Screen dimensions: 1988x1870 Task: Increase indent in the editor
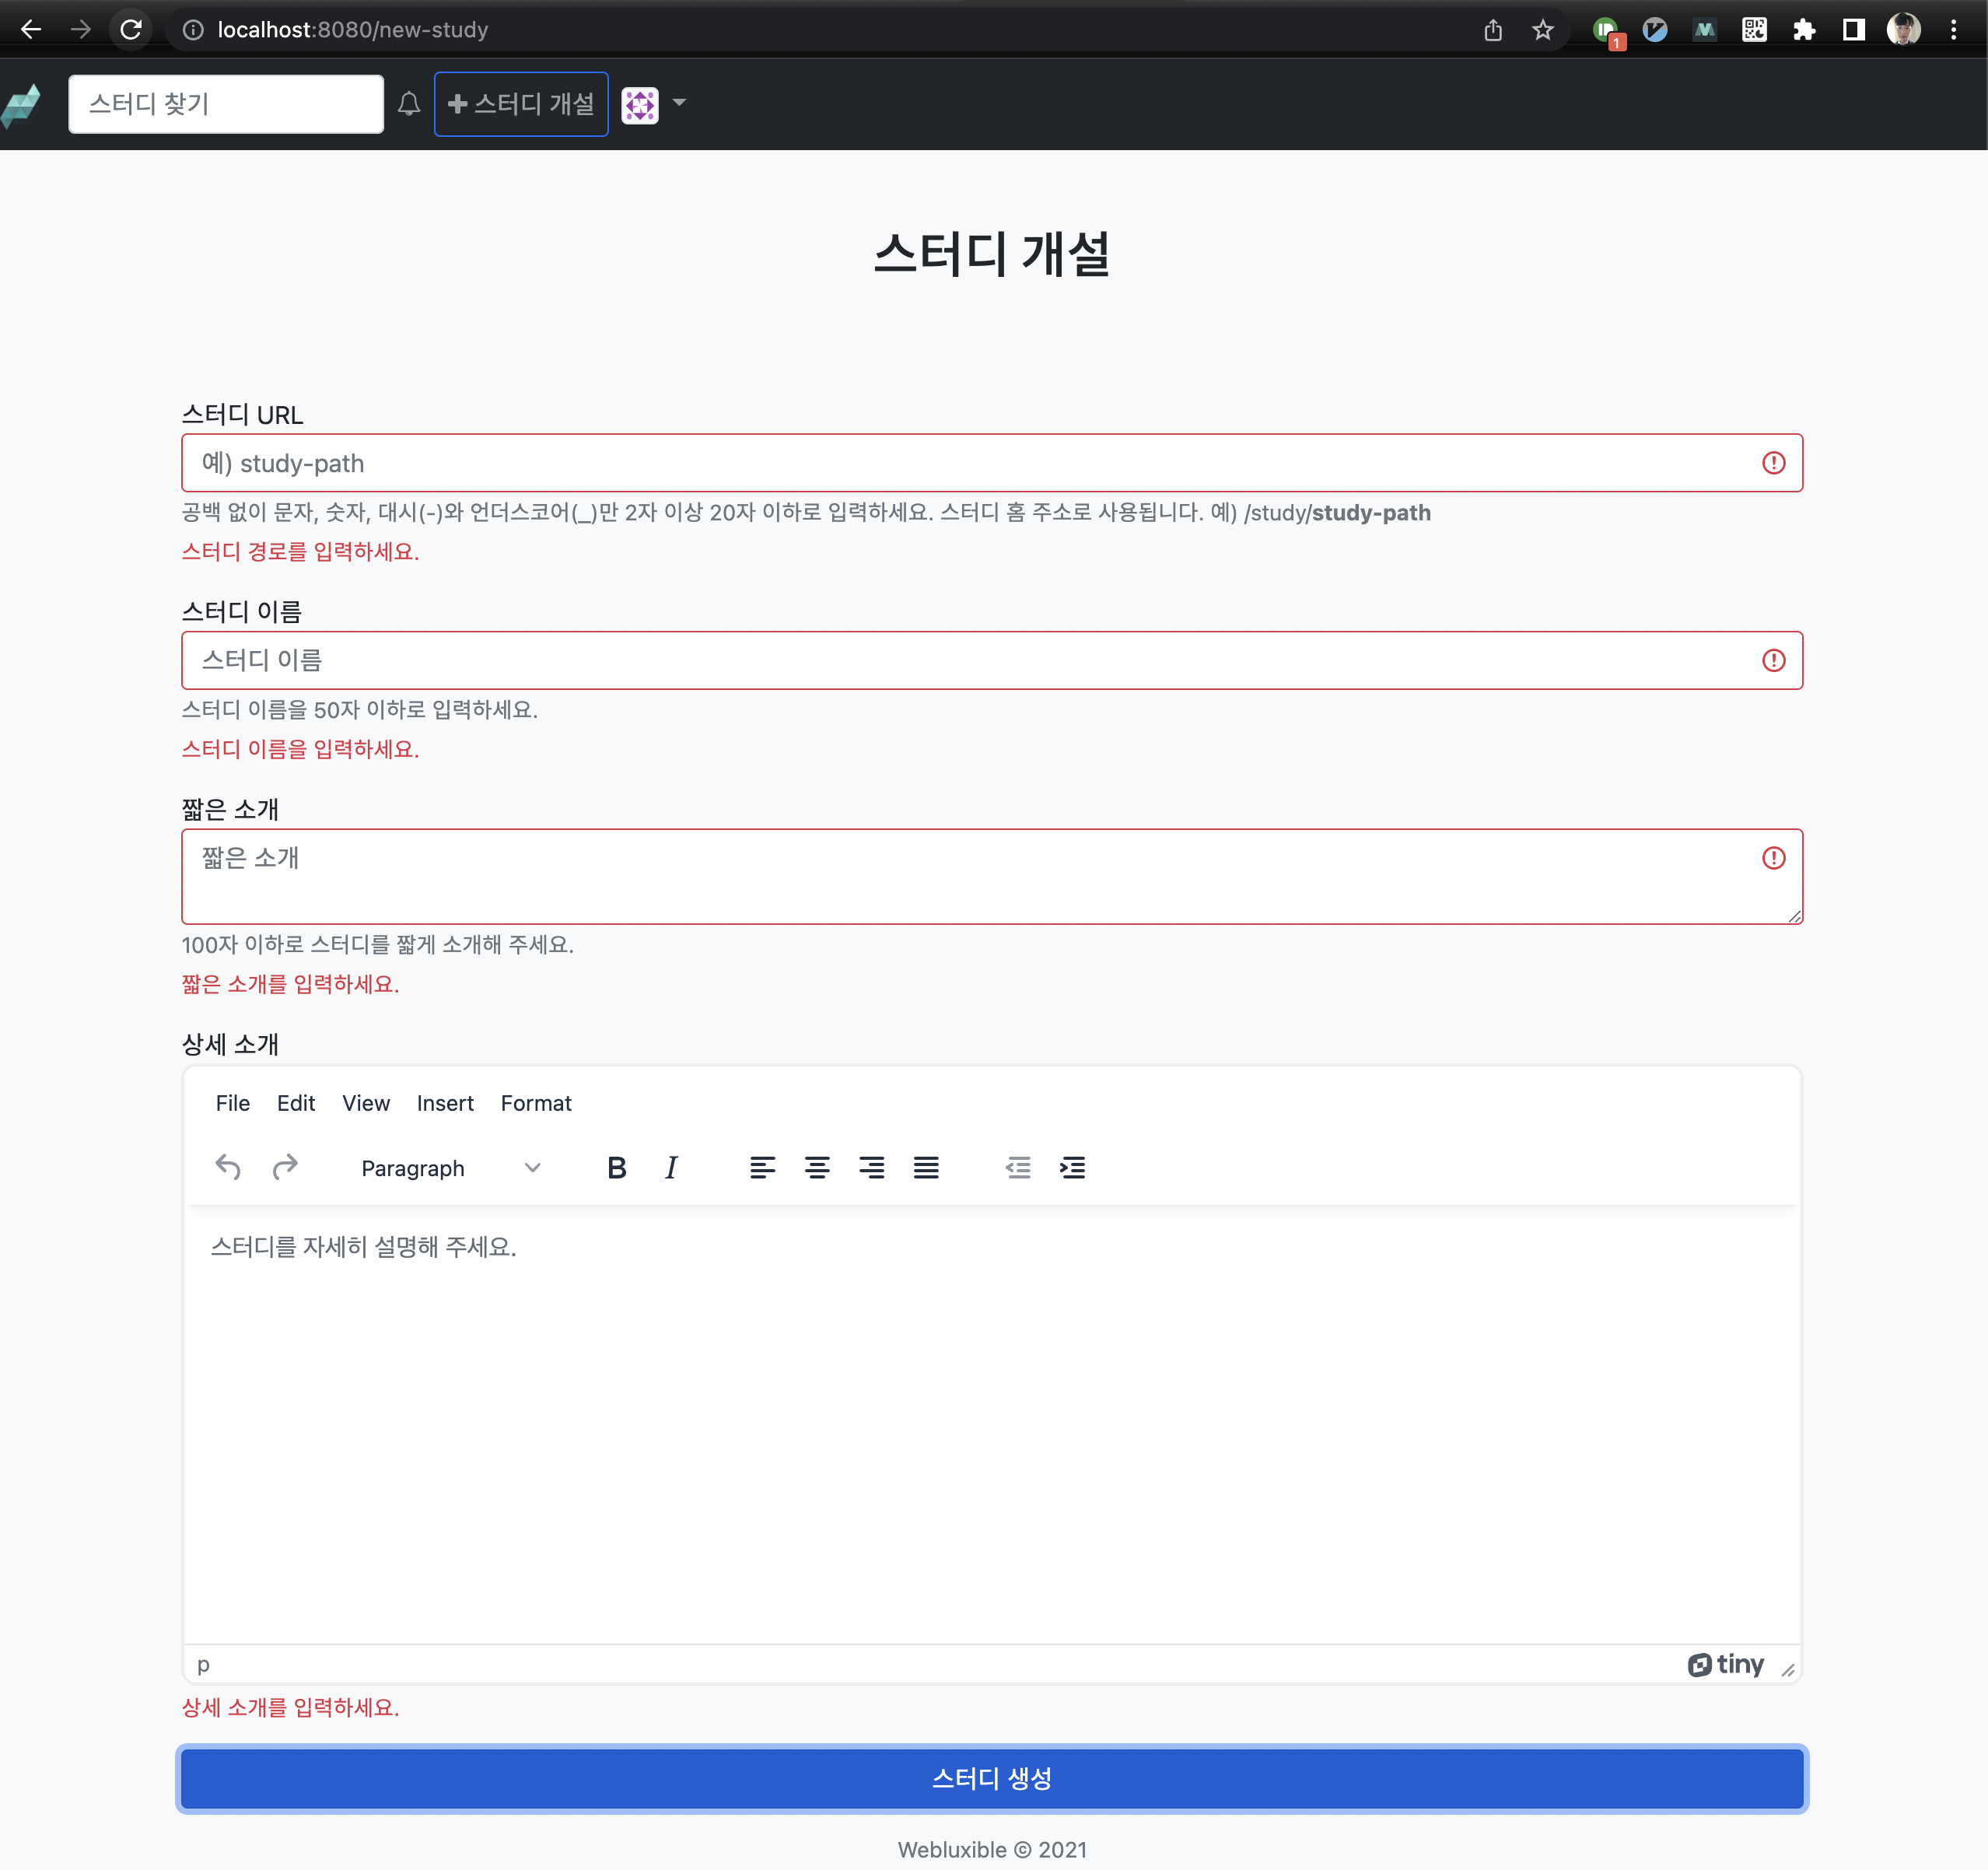click(x=1072, y=1168)
